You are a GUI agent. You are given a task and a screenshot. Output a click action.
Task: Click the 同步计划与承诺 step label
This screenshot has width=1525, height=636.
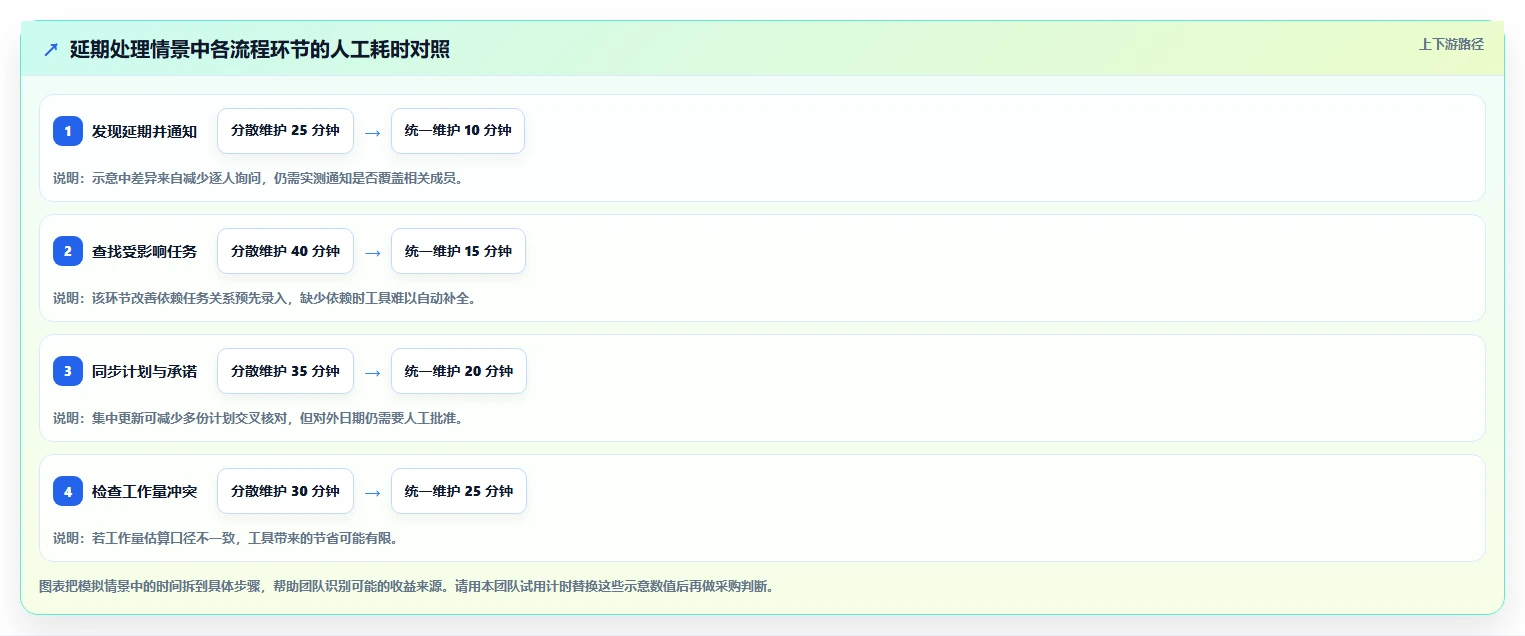tap(144, 371)
